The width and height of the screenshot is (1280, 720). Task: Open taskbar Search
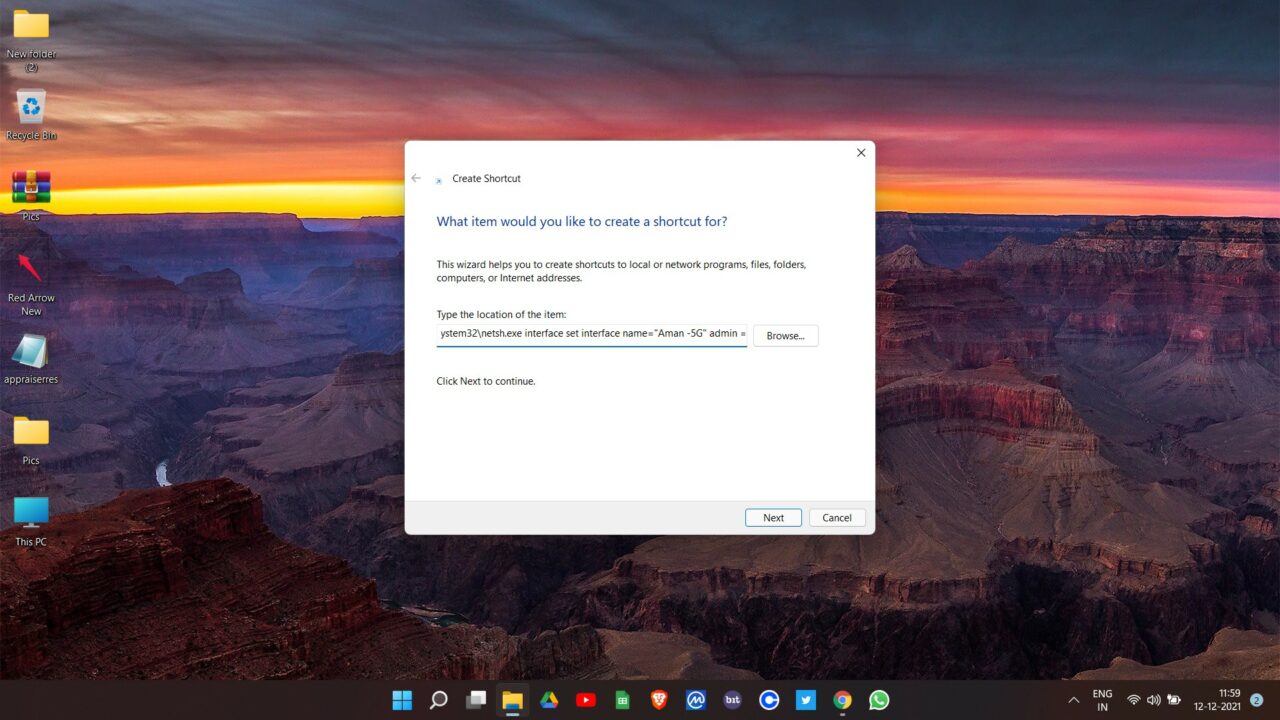(438, 700)
